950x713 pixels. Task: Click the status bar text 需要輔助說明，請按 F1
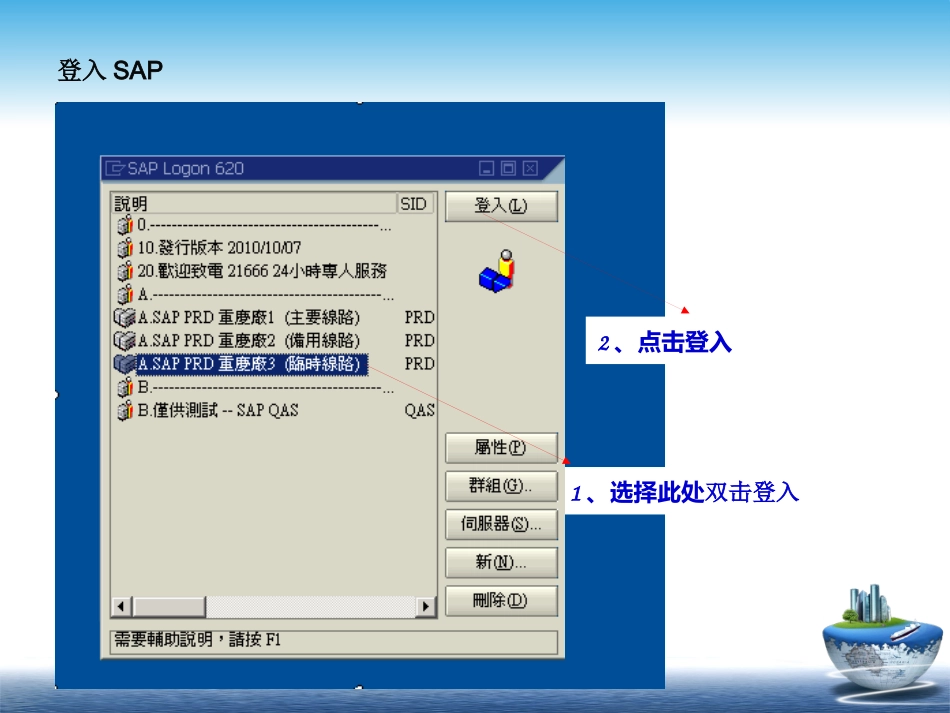click(198, 640)
